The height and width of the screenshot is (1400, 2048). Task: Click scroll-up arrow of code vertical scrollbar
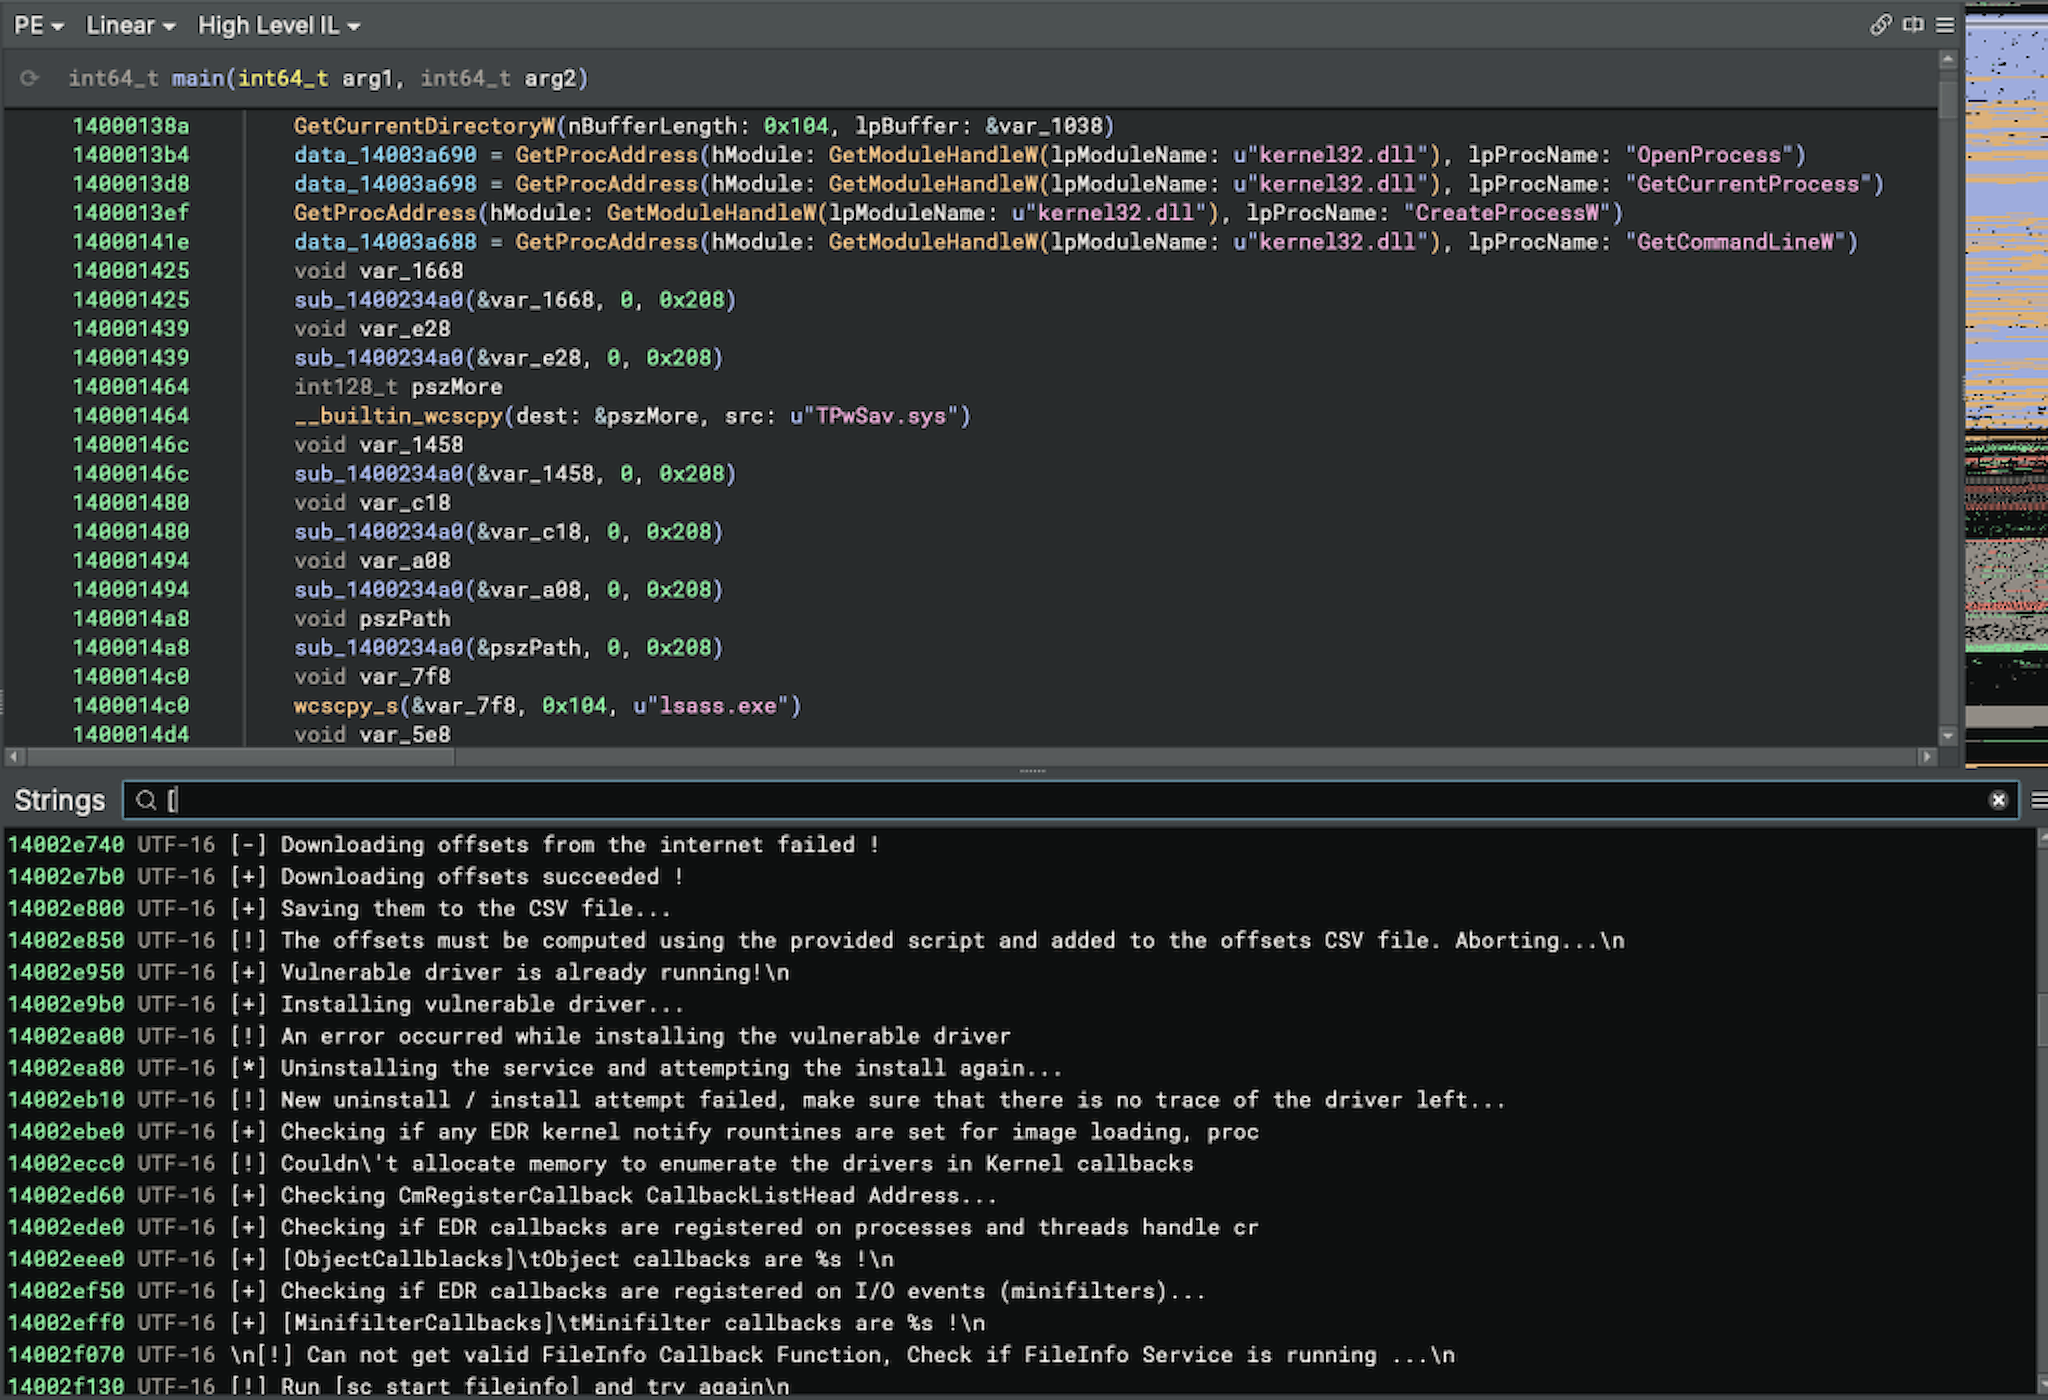click(x=1947, y=59)
